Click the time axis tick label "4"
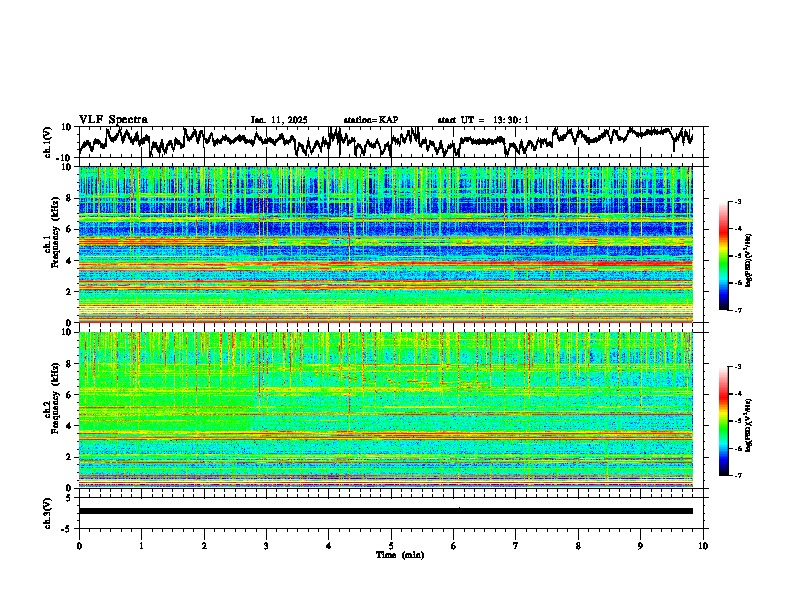This screenshot has width=792, height=612. tap(329, 546)
